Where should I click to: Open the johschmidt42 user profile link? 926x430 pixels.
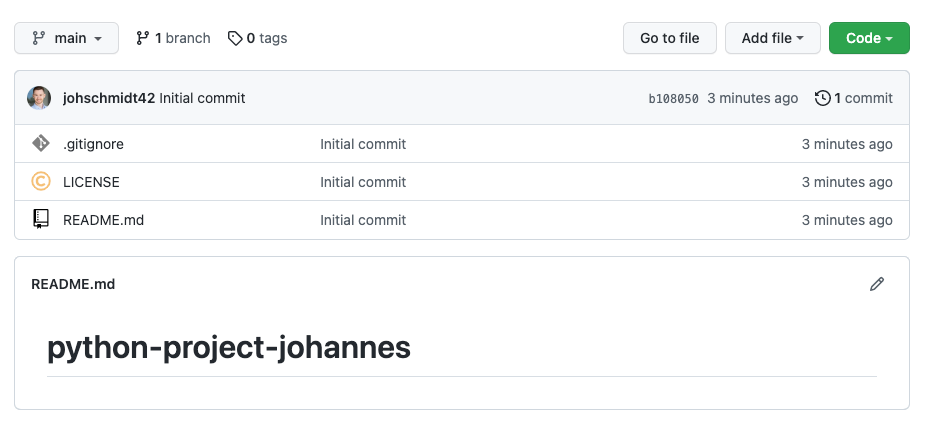pos(109,98)
